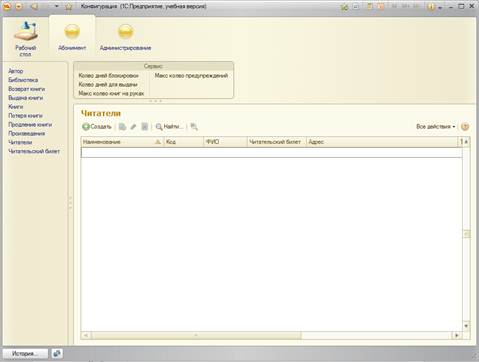Sort by Адрес column header
479x362 pixels.
click(x=382, y=142)
